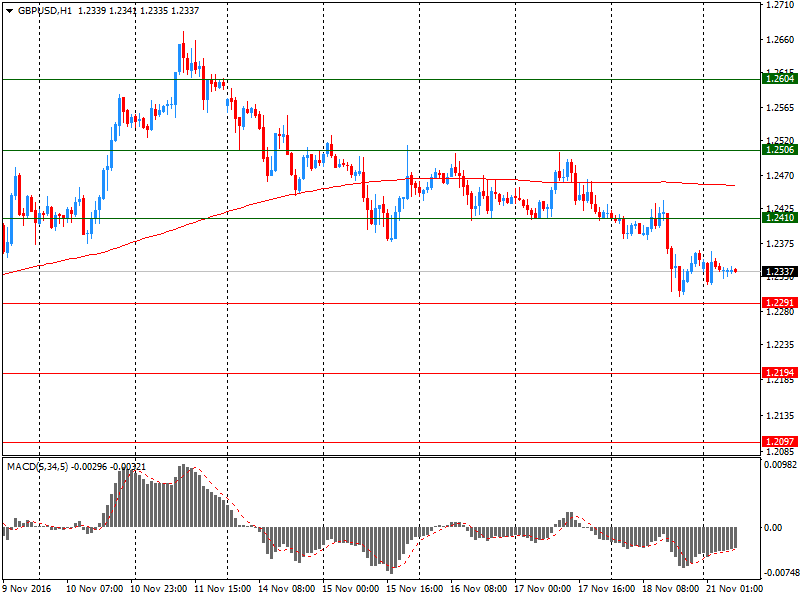Click the GBPUSD,H1 chart title

(x=45, y=11)
